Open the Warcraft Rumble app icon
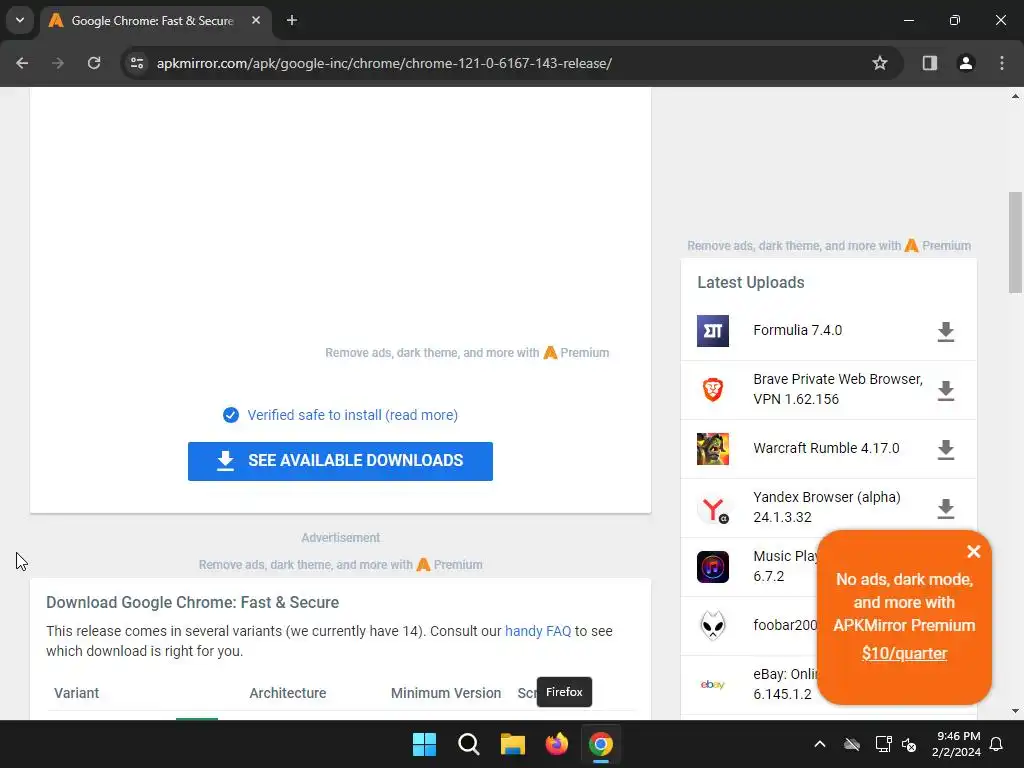This screenshot has height=768, width=1024. tap(712, 449)
